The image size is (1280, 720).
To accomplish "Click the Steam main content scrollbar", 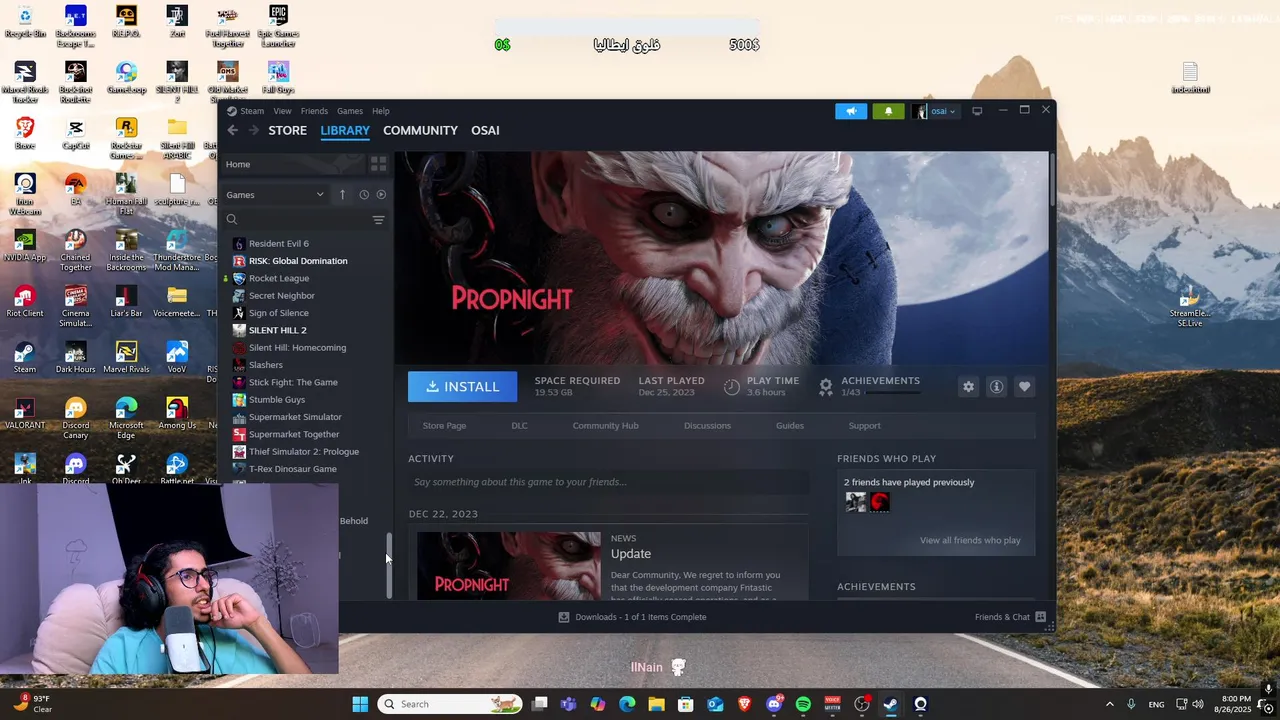I will coord(1052,180).
